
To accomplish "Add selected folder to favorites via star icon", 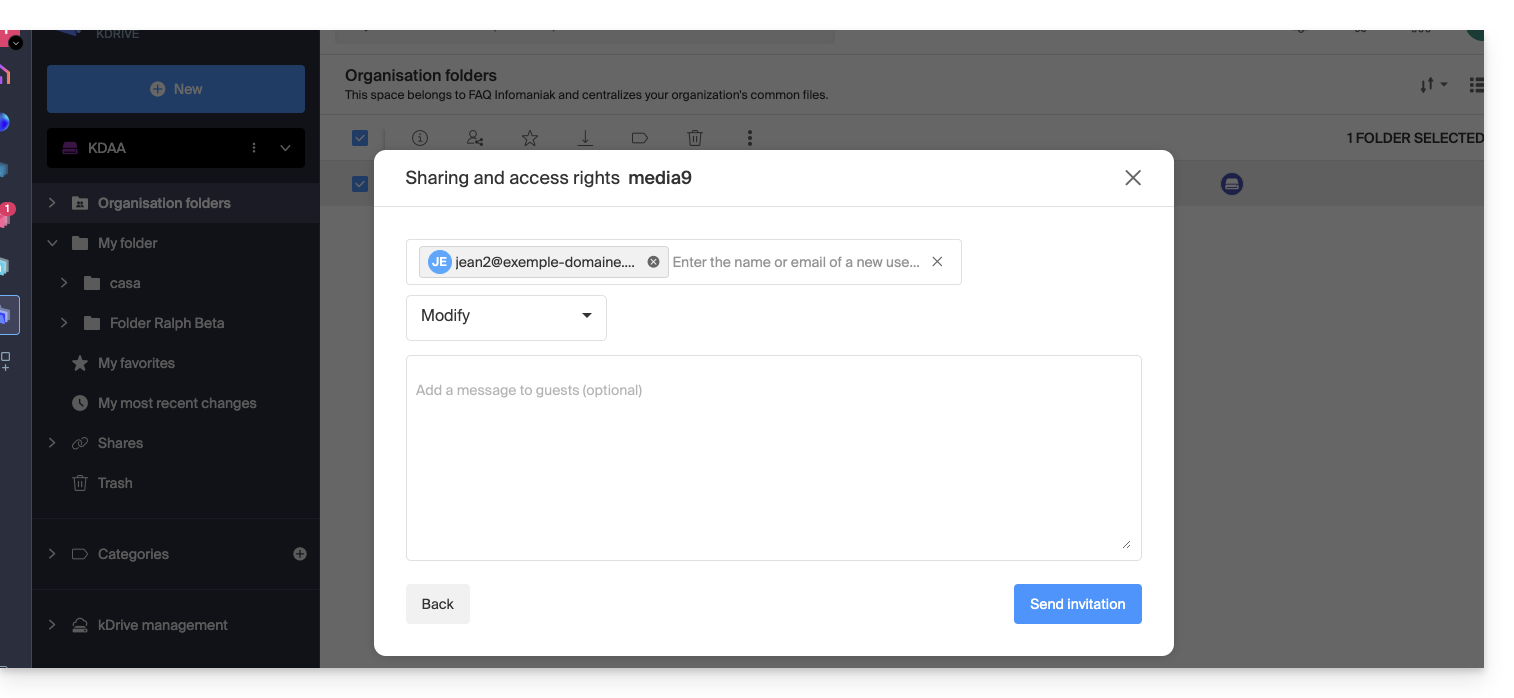I will [530, 138].
